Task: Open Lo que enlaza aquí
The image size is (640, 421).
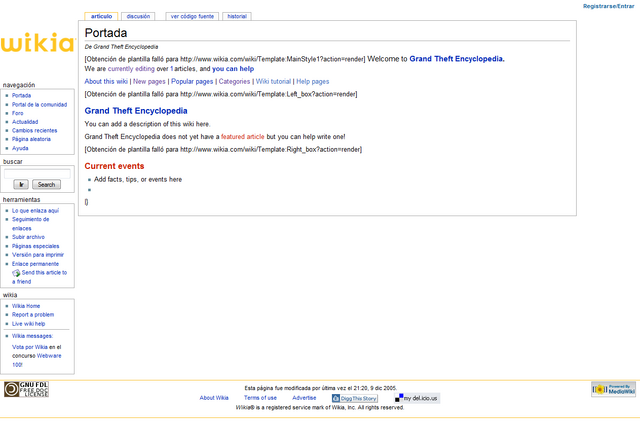Action: tap(35, 211)
